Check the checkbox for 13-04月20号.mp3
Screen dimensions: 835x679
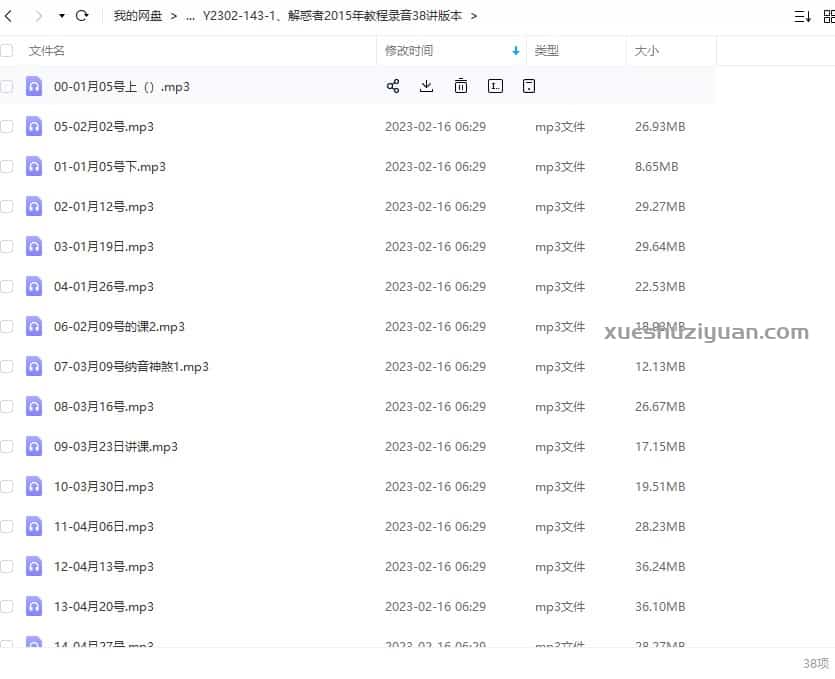(x=7, y=607)
